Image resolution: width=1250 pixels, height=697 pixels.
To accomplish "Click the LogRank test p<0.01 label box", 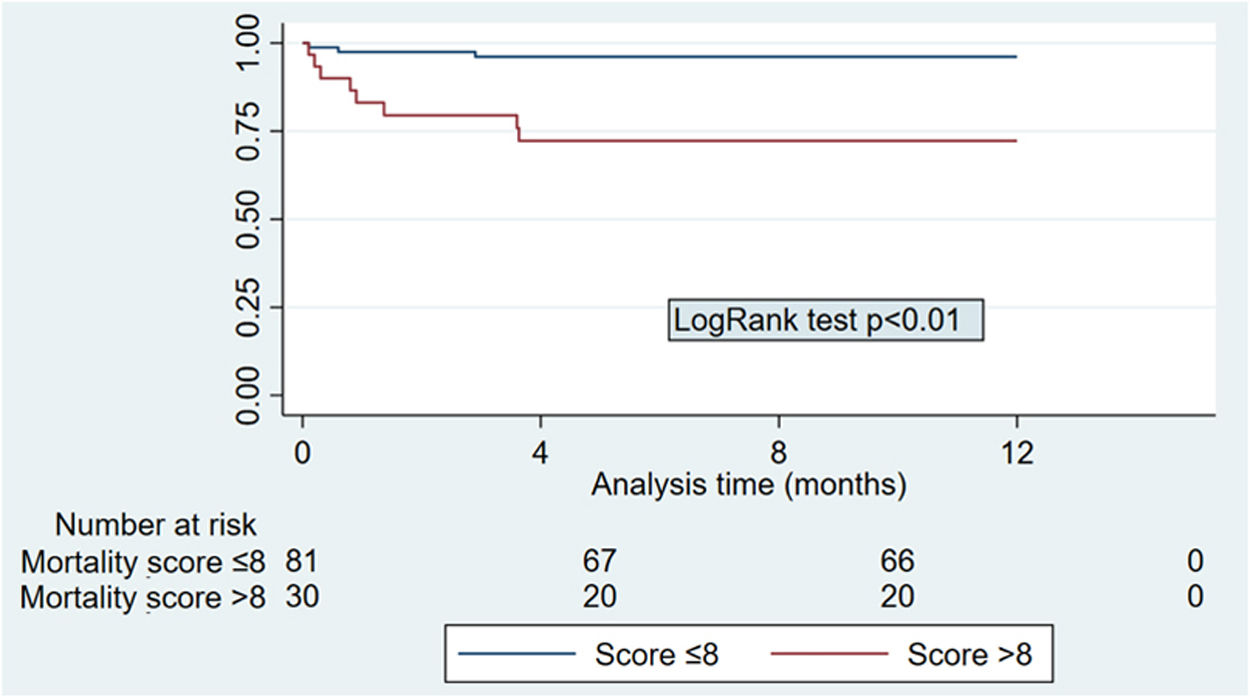I will [826, 322].
